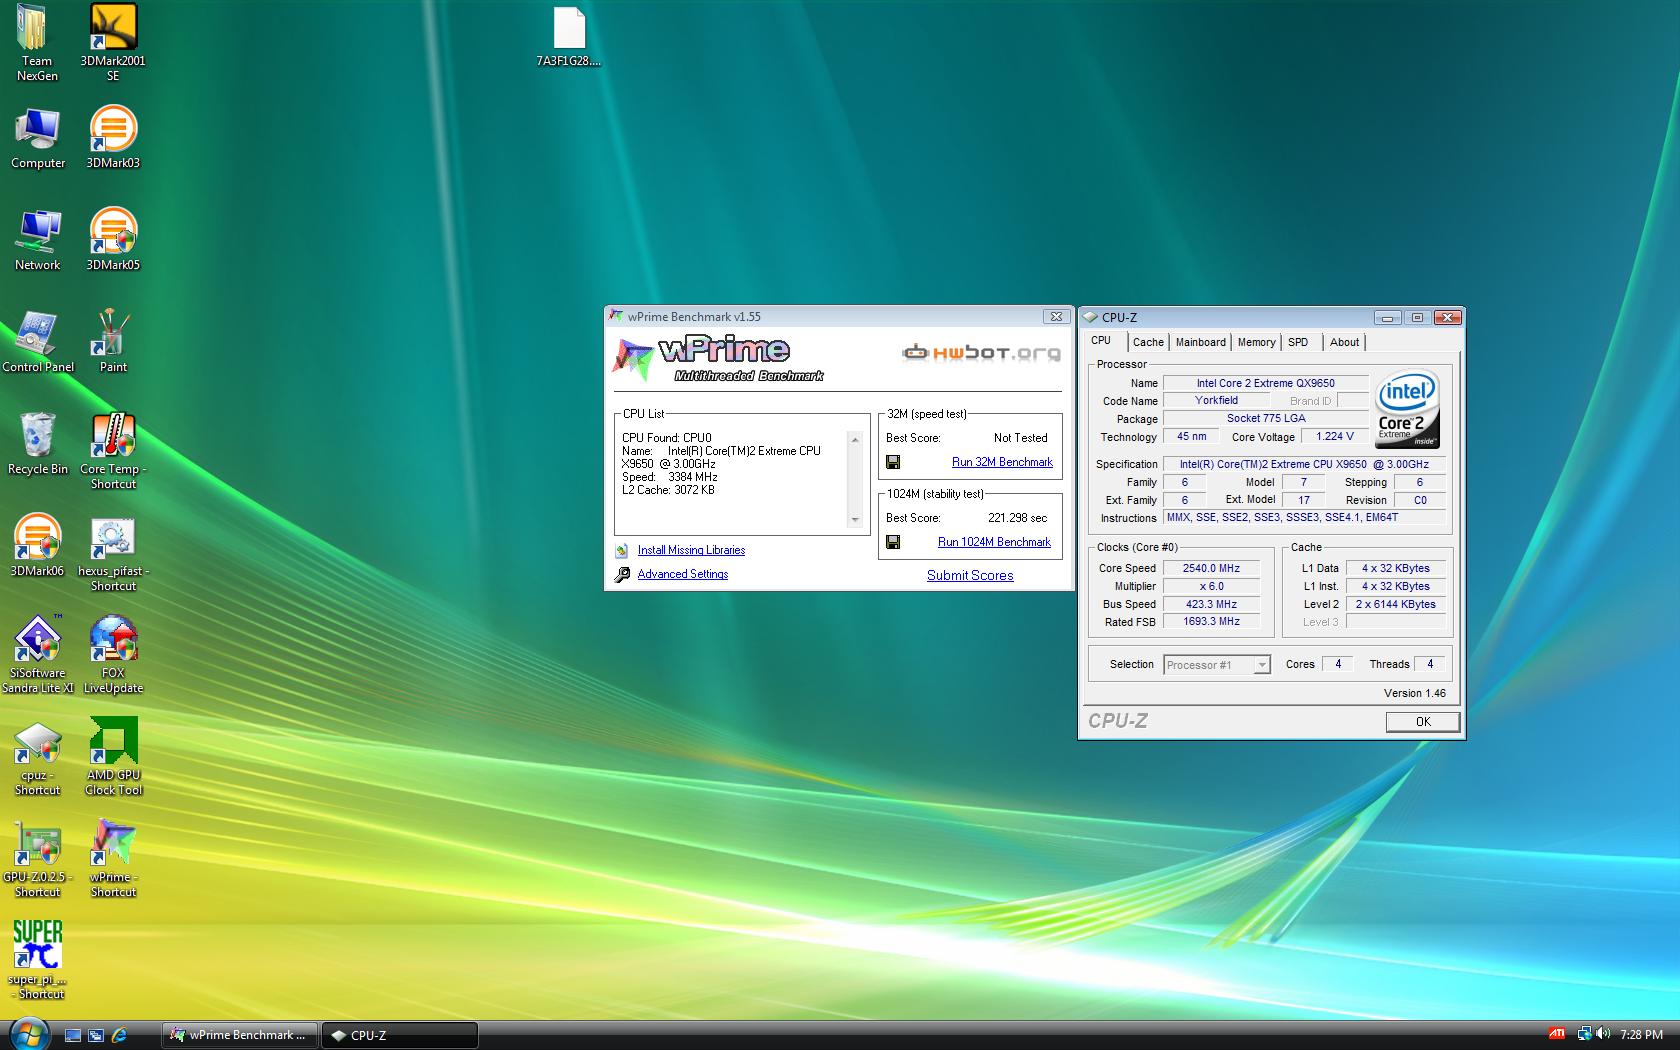Switch to the About tab in CPU-Z
1680x1050 pixels.
tap(1344, 342)
